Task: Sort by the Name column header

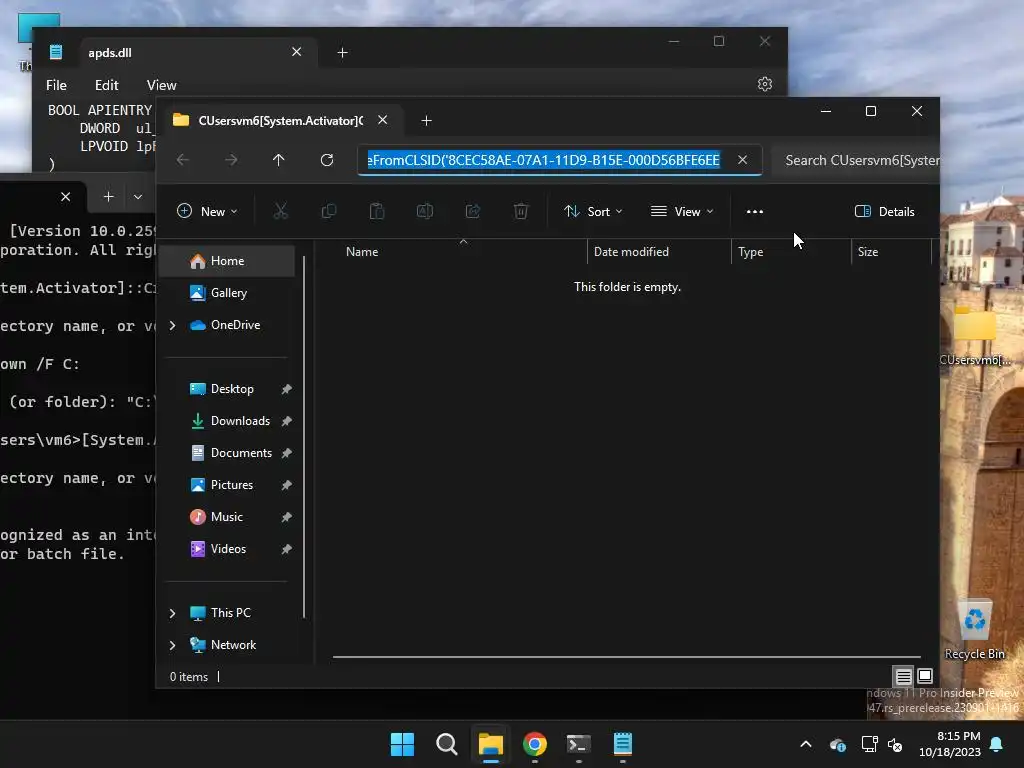Action: [x=463, y=251]
